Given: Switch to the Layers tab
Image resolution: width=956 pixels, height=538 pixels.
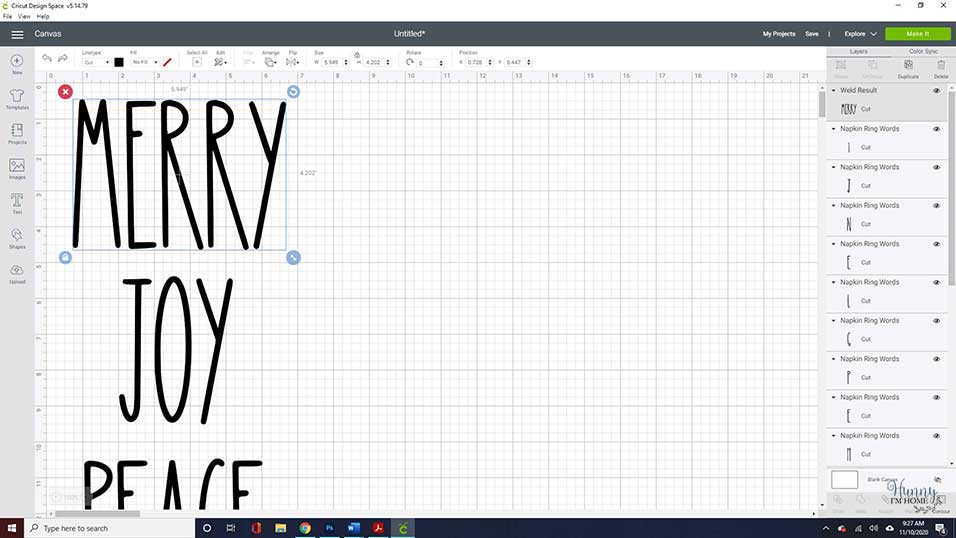Looking at the screenshot, I should pyautogui.click(x=858, y=51).
